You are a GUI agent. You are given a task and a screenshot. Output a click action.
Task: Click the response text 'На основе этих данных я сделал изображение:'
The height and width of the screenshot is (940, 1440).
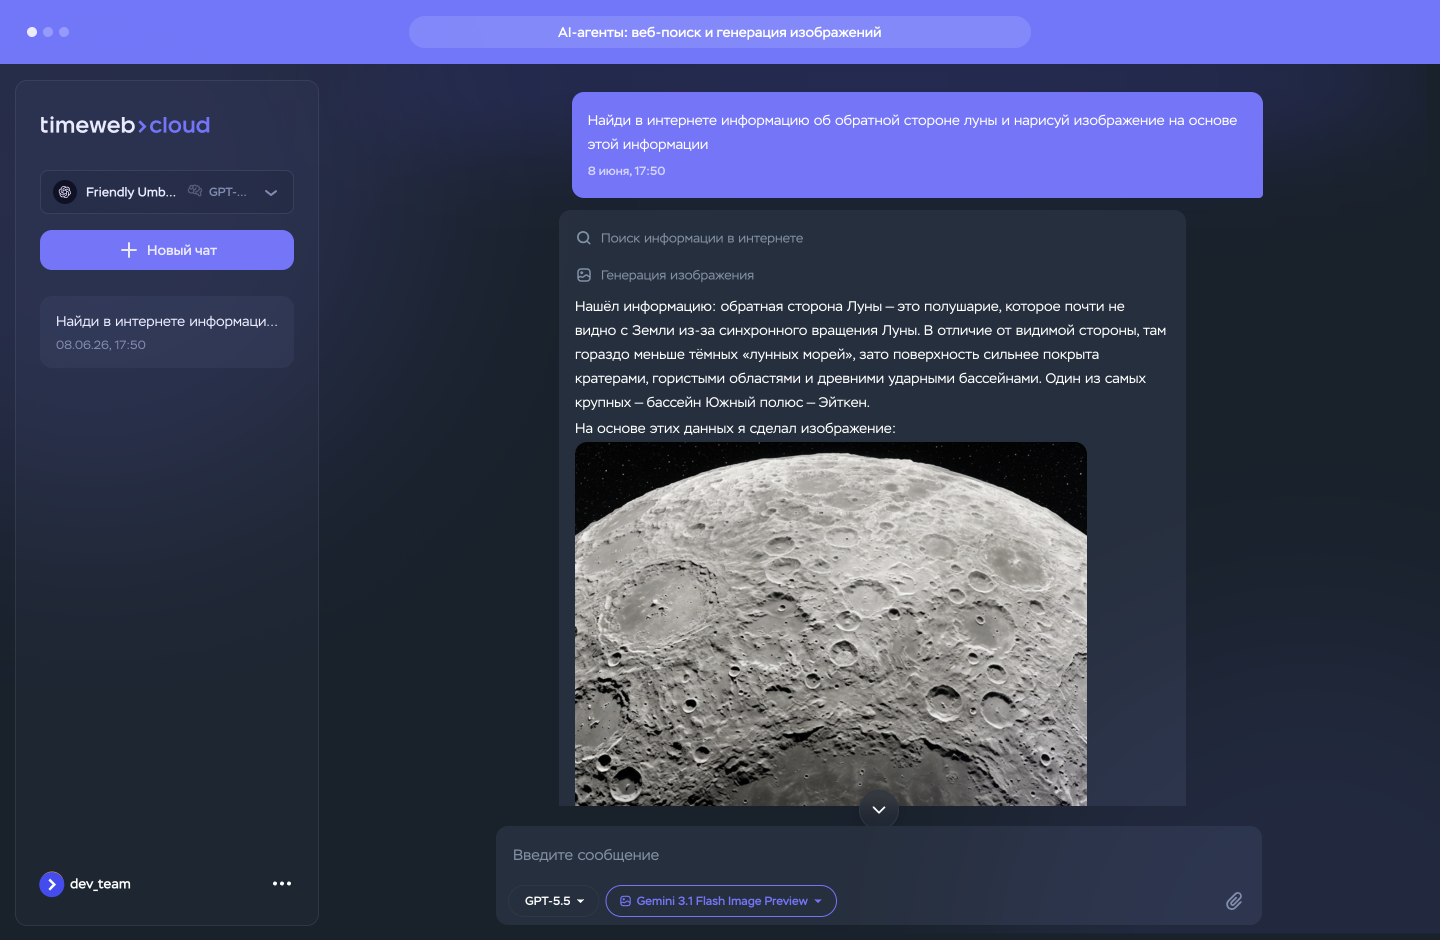735,428
